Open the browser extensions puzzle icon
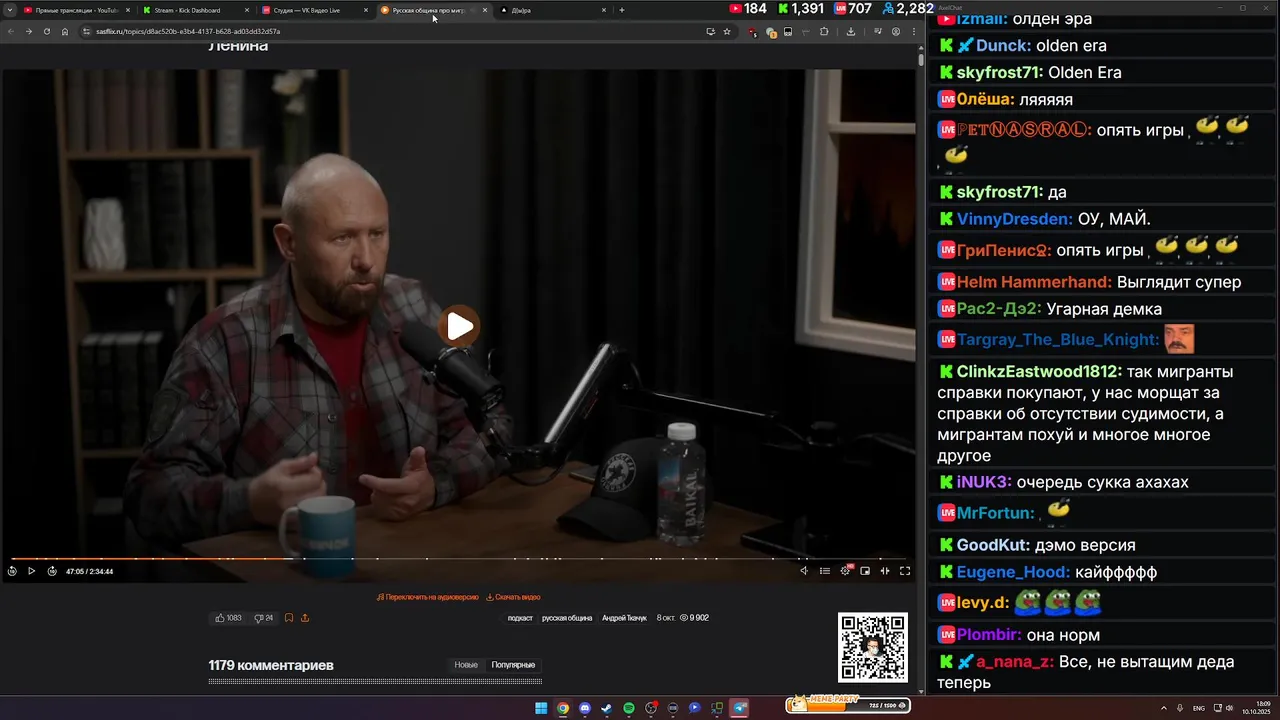 click(824, 31)
